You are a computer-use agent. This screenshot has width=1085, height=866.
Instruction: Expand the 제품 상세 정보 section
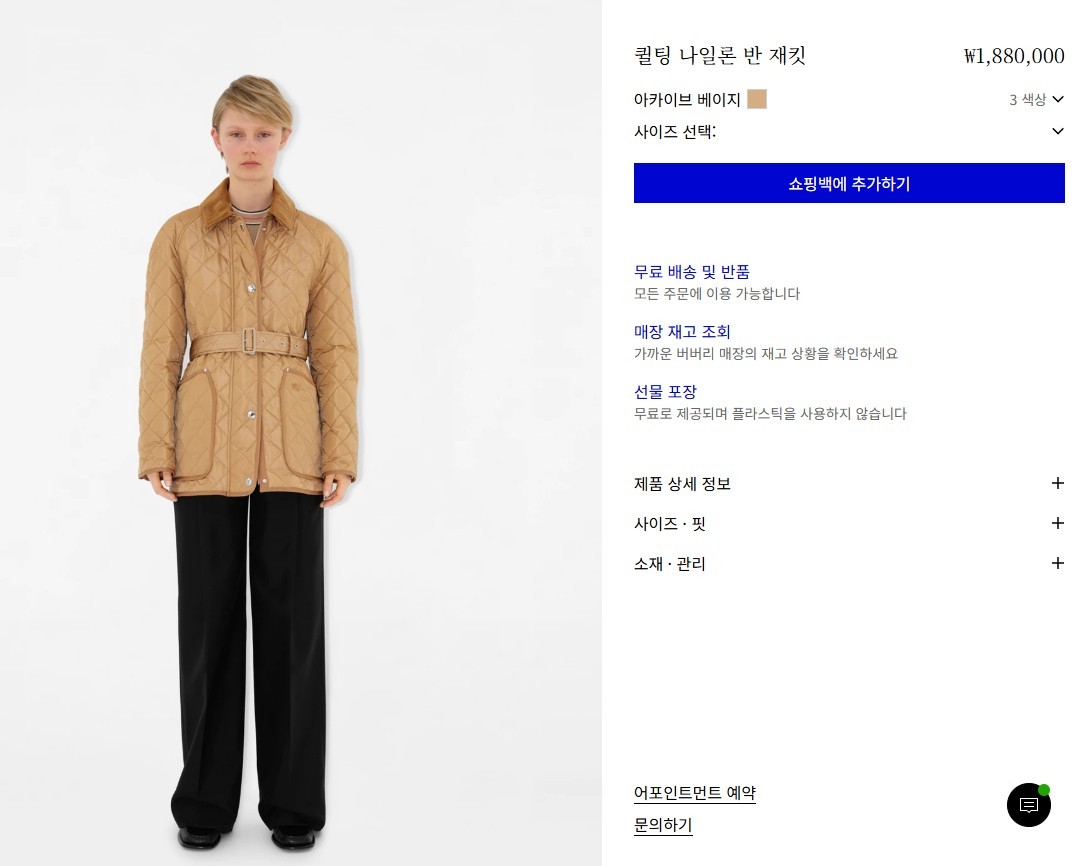tap(849, 483)
